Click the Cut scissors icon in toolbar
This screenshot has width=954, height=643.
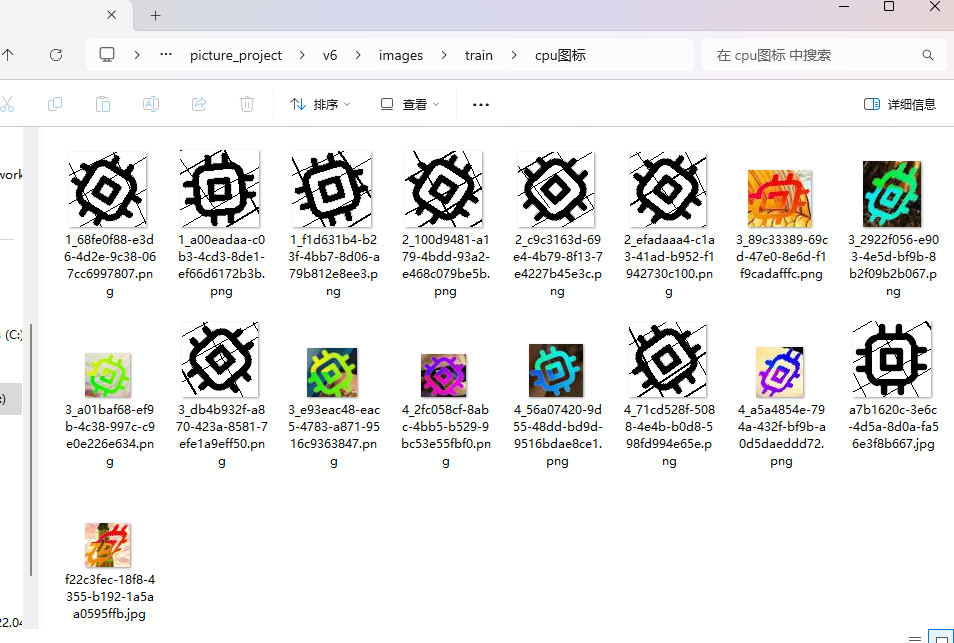point(7,104)
